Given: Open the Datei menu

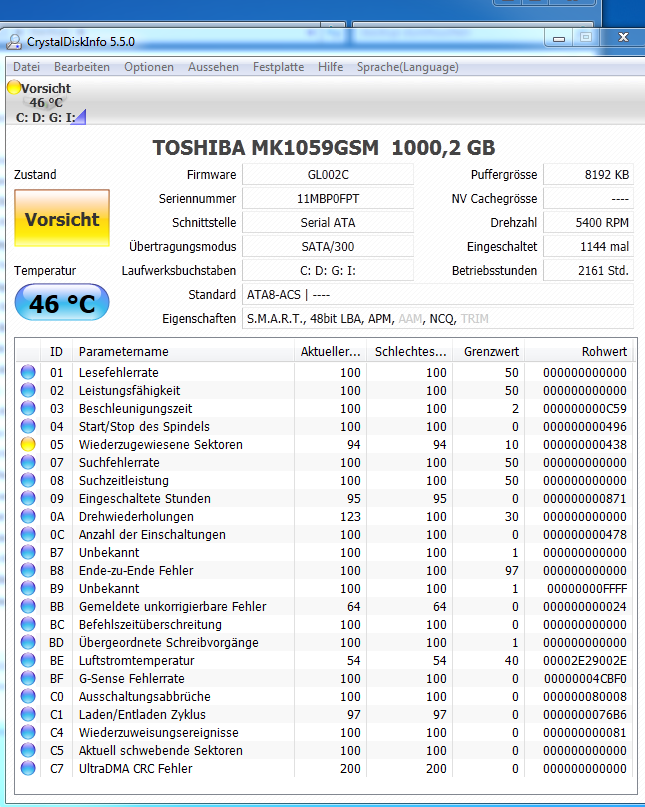Looking at the screenshot, I should 26,67.
